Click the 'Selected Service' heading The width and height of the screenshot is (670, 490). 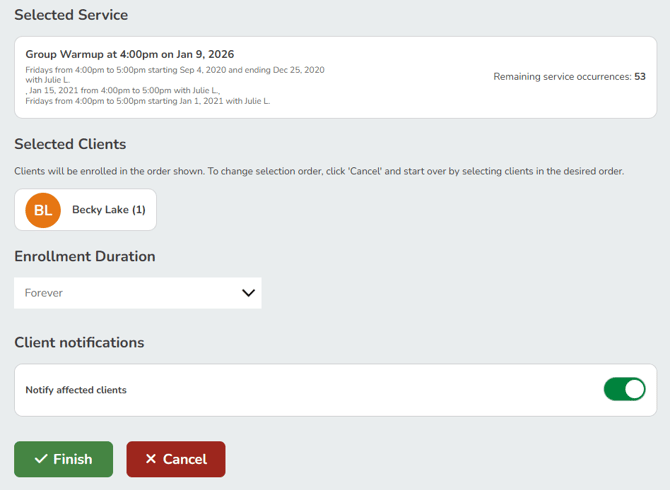point(71,15)
